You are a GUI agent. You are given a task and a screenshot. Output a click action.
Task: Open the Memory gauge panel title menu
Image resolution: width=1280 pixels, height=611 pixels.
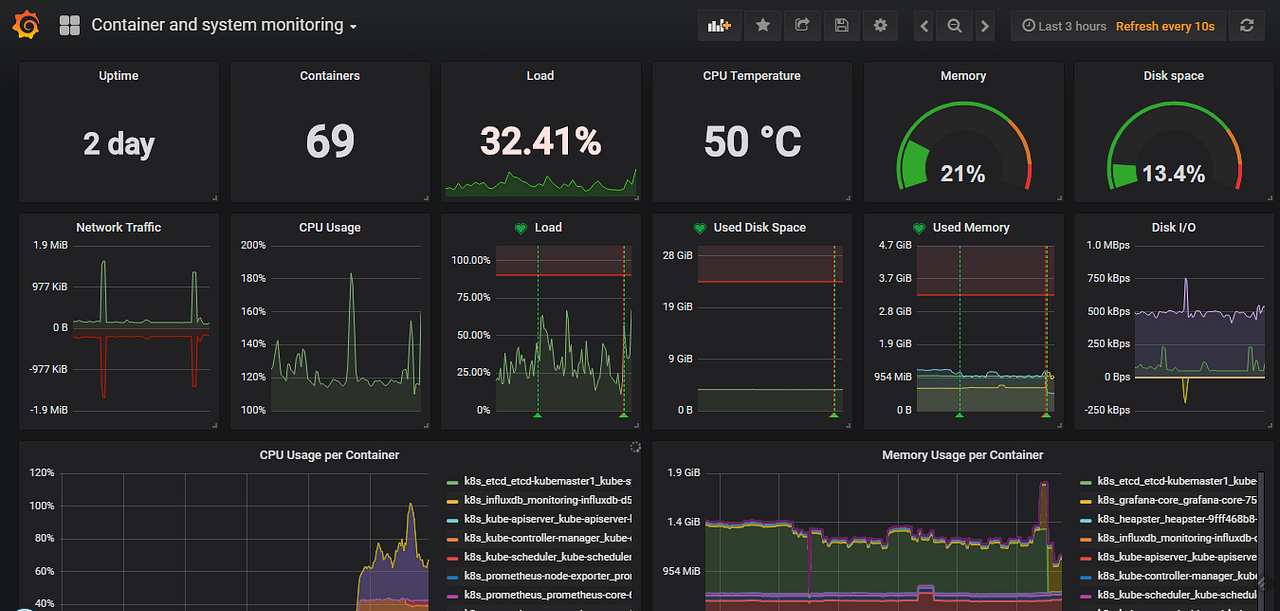click(x=963, y=76)
